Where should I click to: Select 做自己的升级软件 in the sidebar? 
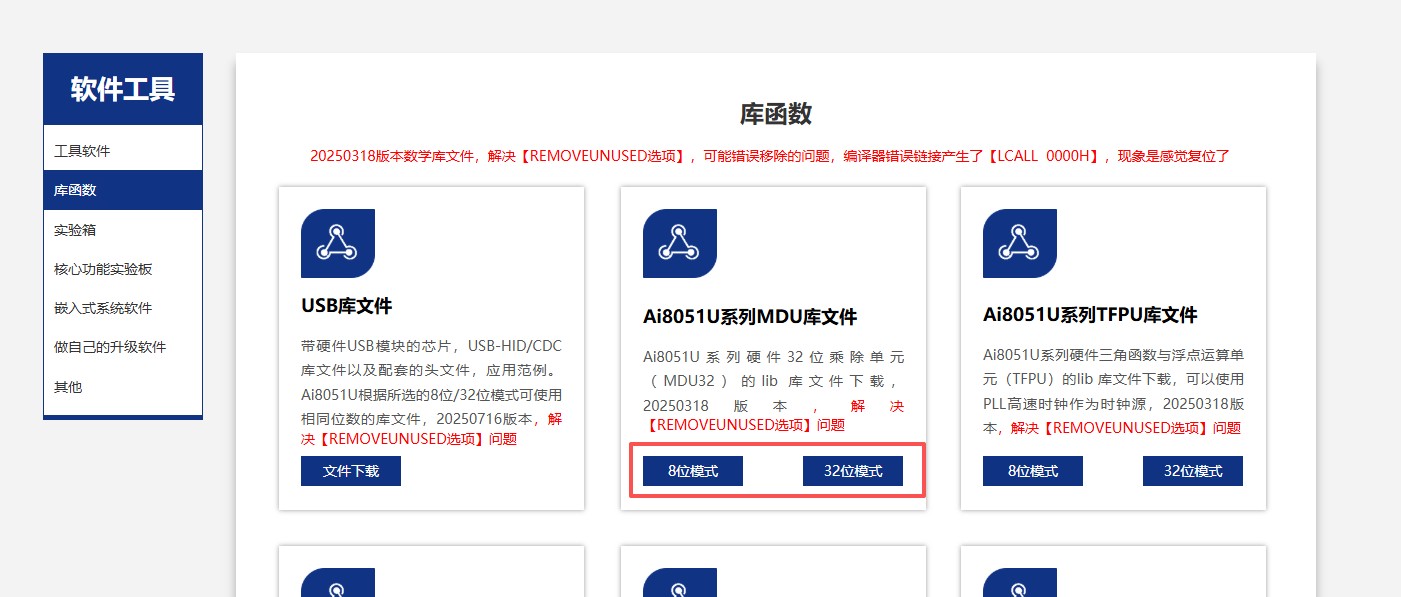110,347
